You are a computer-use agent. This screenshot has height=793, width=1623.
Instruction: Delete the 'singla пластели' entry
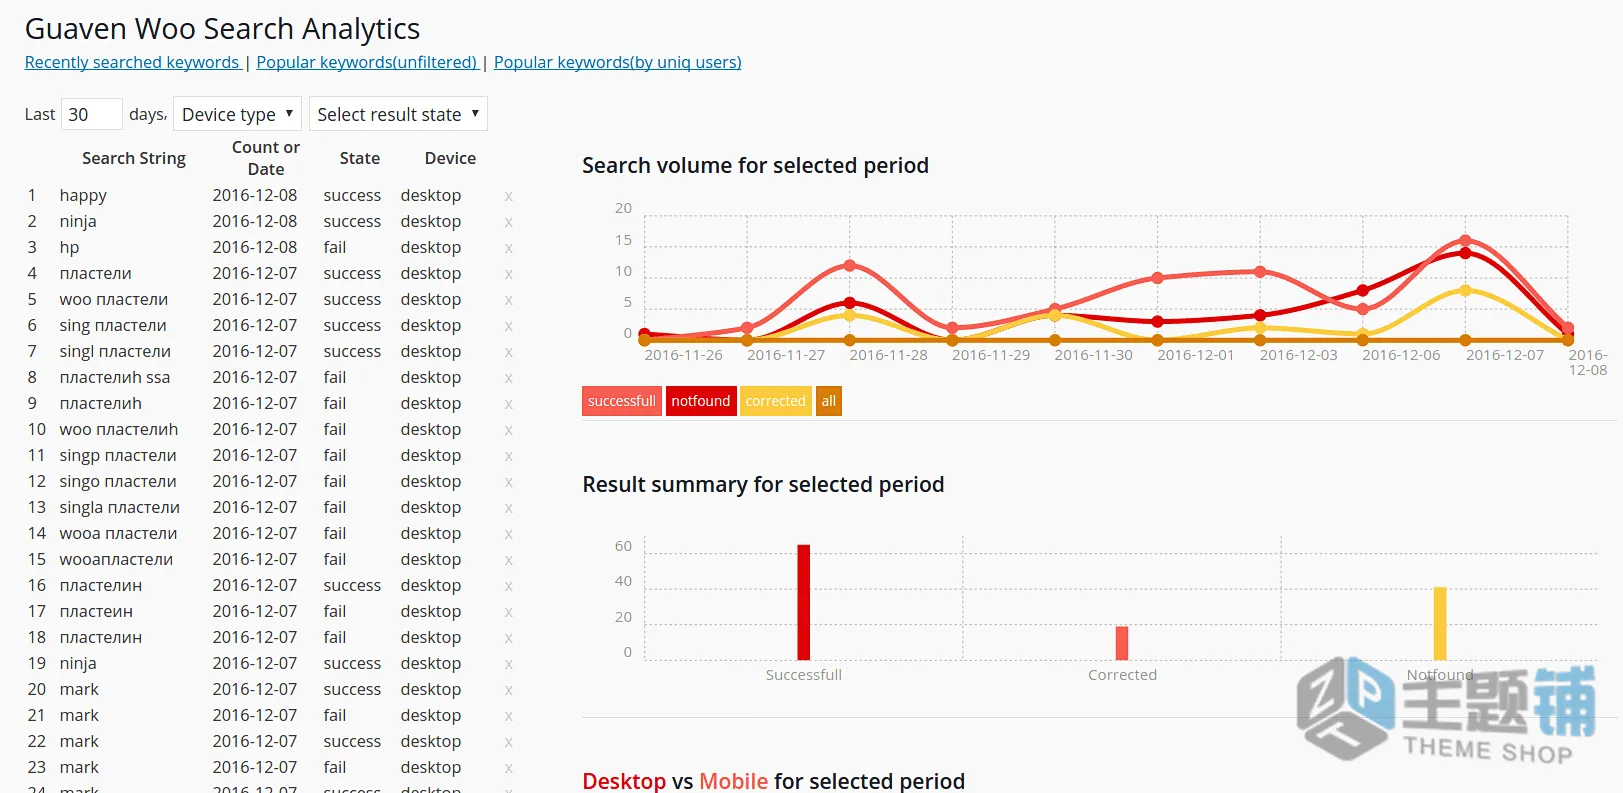tap(509, 508)
